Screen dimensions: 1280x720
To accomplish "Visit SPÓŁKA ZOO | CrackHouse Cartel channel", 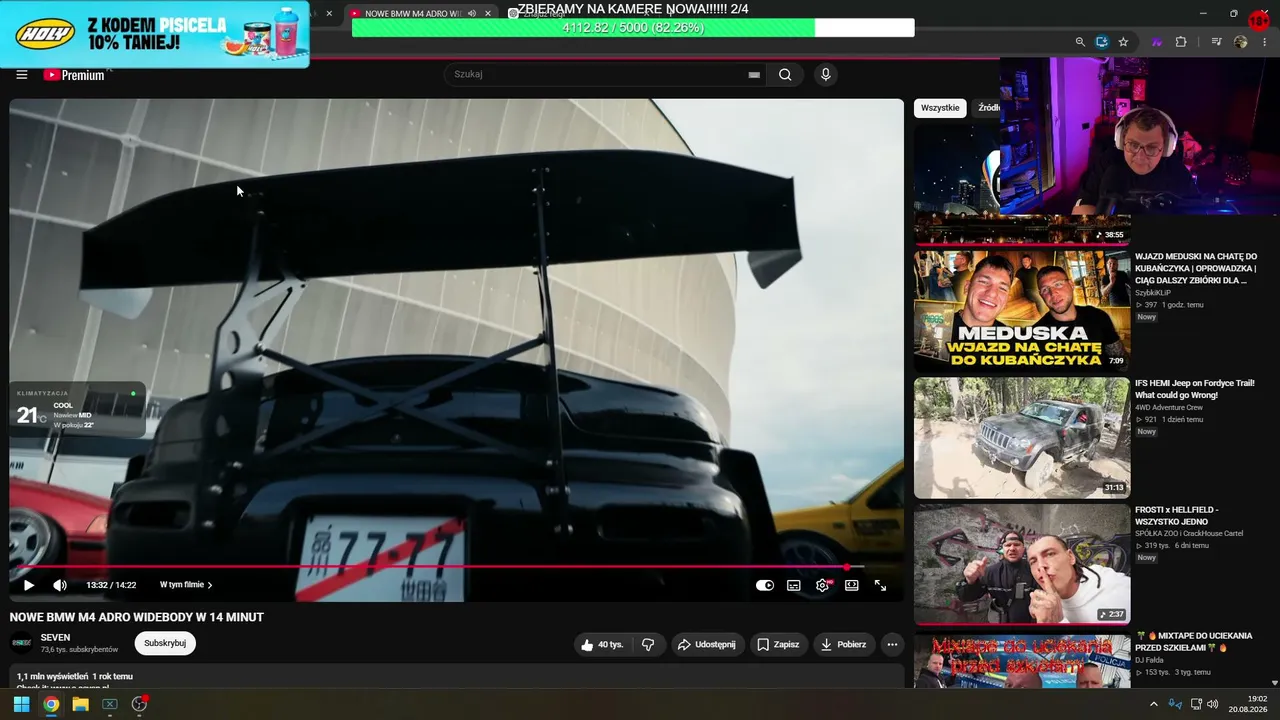I will pyautogui.click(x=1189, y=534).
